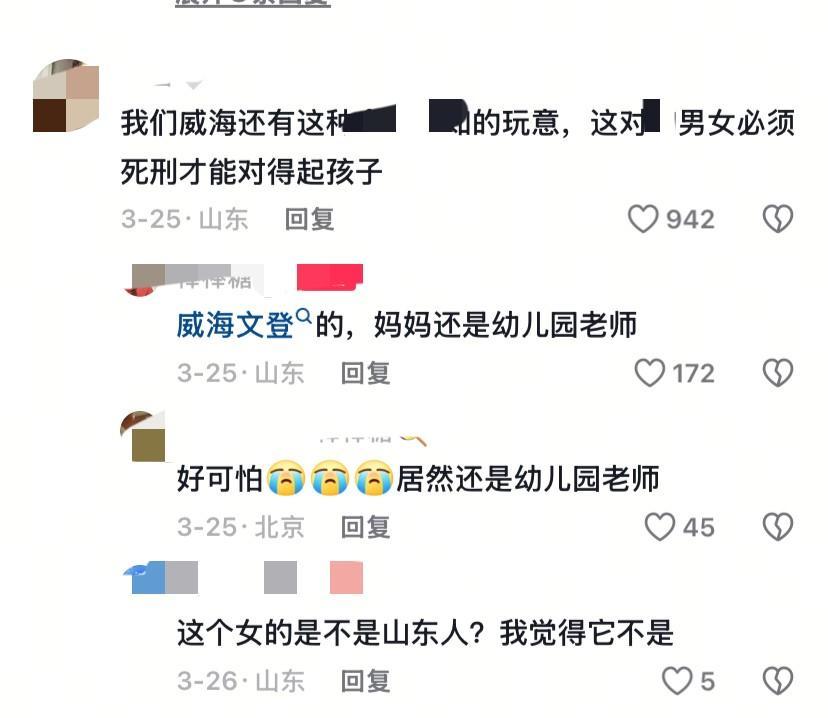
Task: Tap broken heart on the 172-like reply
Action: 778,373
